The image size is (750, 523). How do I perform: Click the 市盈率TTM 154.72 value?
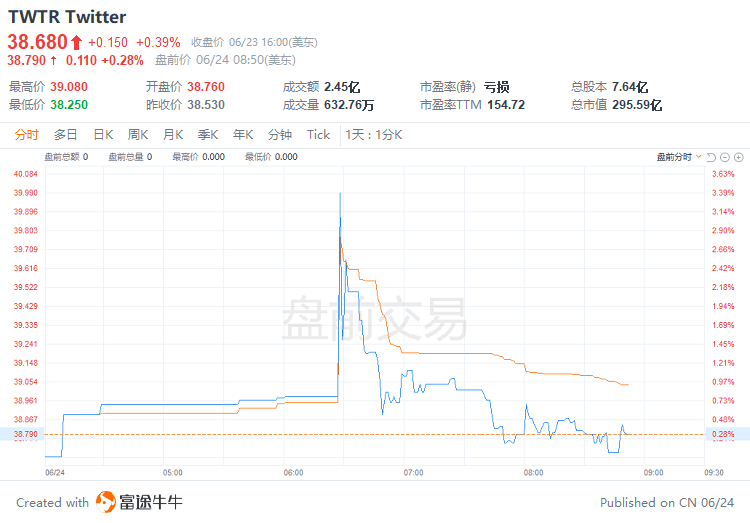tap(506, 105)
